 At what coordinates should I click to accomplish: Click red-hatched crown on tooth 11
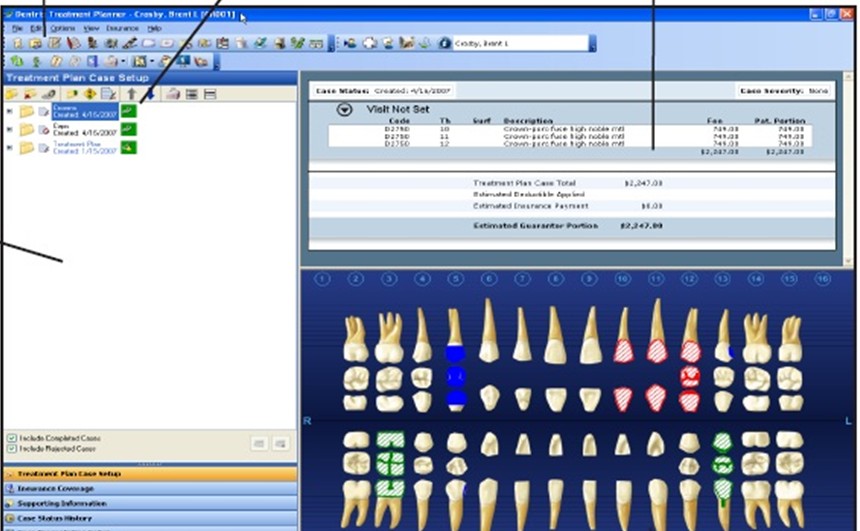[x=656, y=350]
